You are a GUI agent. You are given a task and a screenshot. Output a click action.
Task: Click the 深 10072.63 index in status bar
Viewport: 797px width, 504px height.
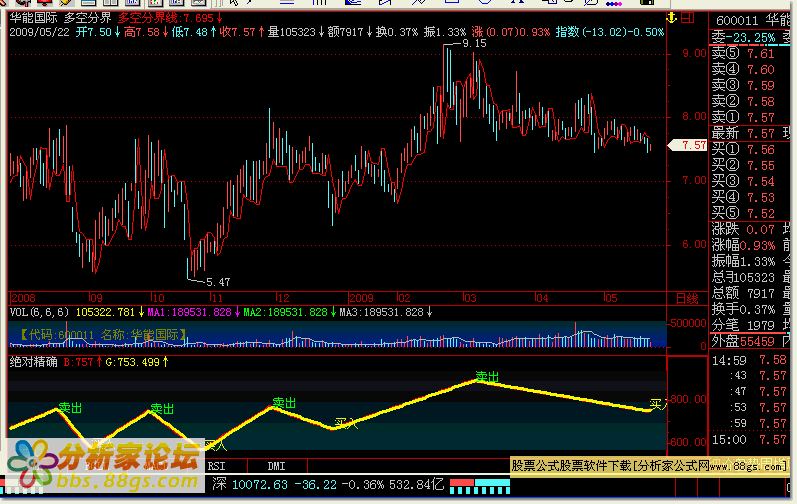click(250, 484)
